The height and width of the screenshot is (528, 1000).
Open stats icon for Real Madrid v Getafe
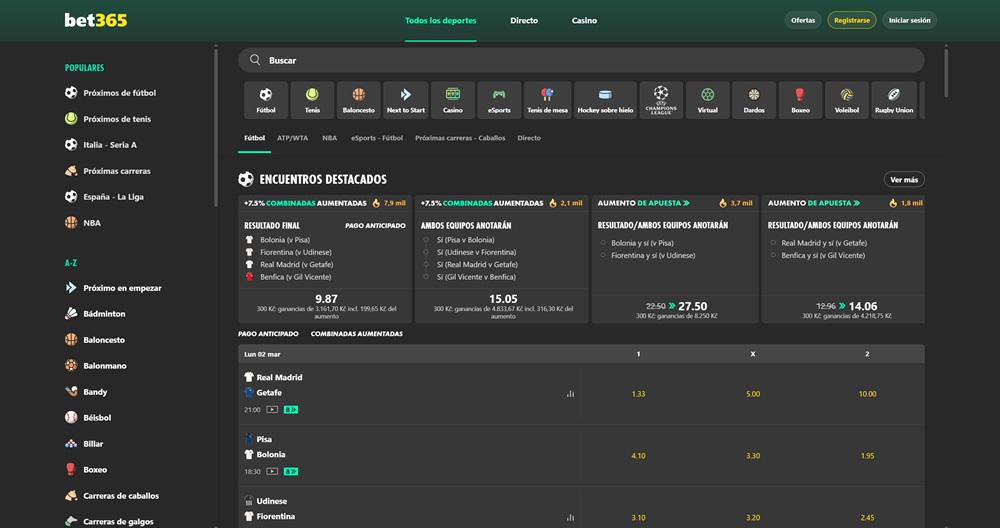click(x=570, y=394)
